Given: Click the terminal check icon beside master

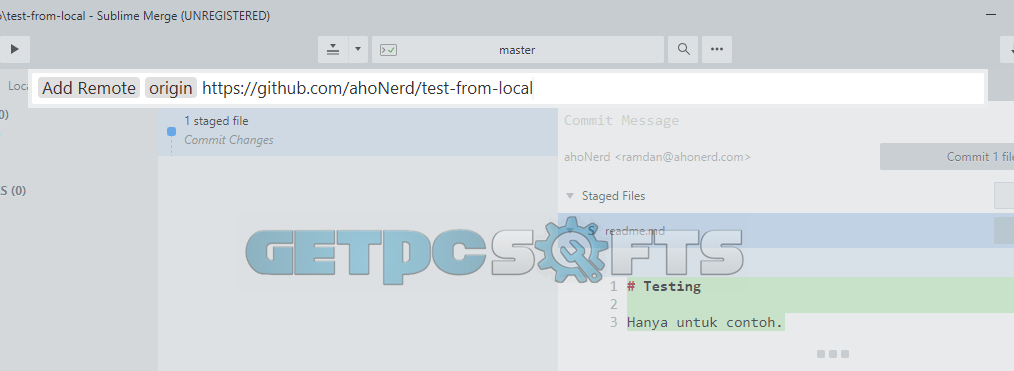Looking at the screenshot, I should tap(388, 50).
